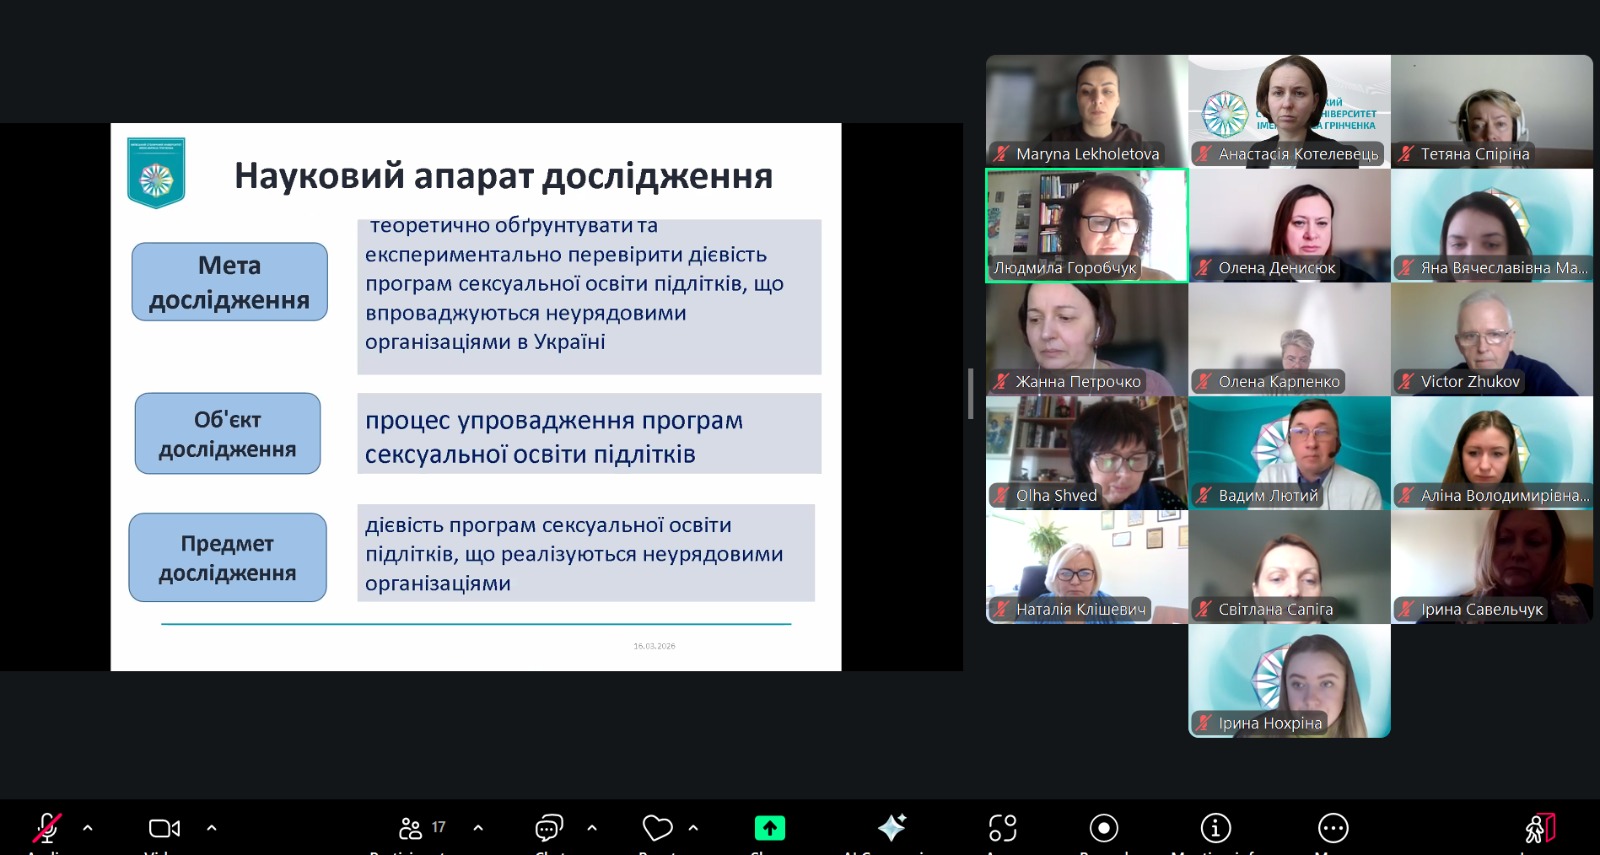The width and height of the screenshot is (1600, 855).
Task: Open the AI Companion sparkle icon
Action: (x=892, y=827)
